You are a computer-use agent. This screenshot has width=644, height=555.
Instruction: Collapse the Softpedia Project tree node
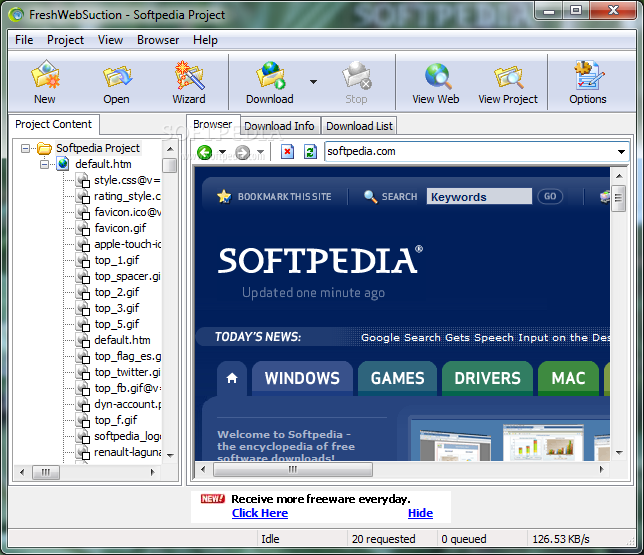coord(25,148)
